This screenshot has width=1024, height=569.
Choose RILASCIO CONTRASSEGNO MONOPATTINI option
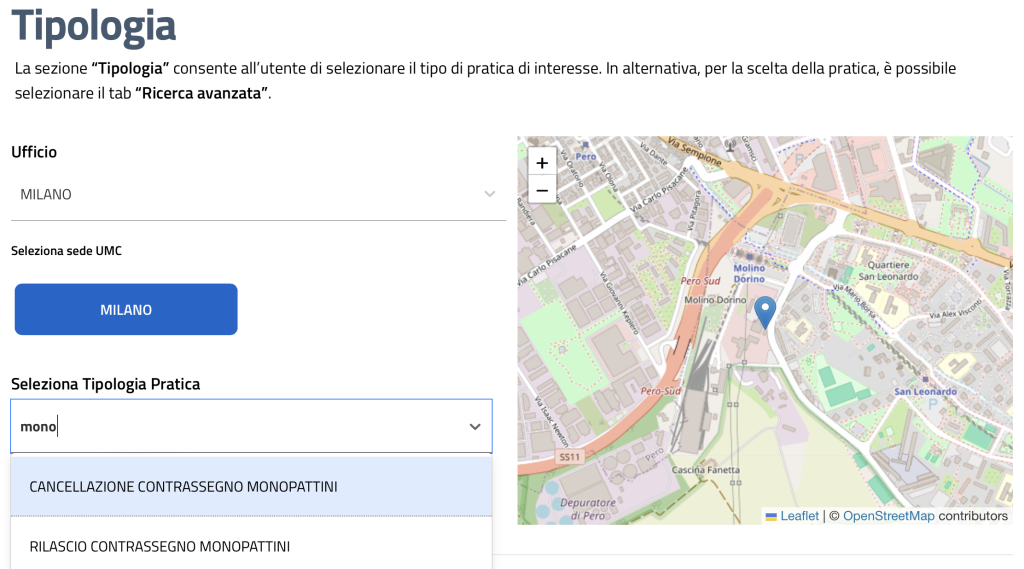click(251, 546)
